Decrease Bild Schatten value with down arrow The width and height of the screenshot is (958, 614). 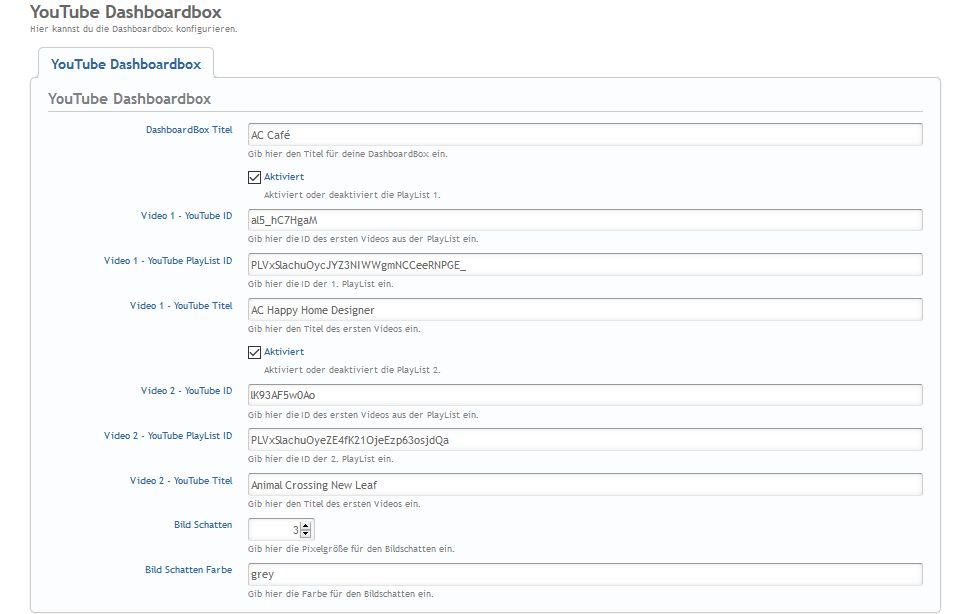(305, 533)
